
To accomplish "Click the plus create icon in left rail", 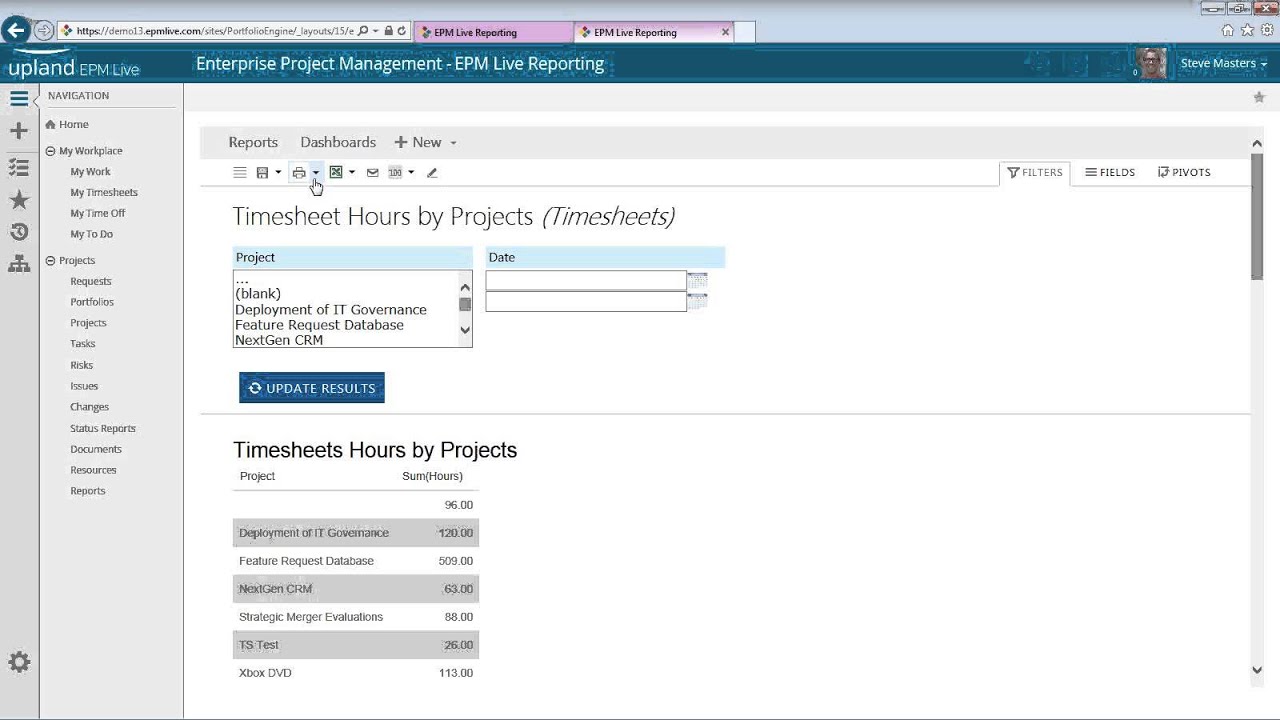I will [x=19, y=131].
